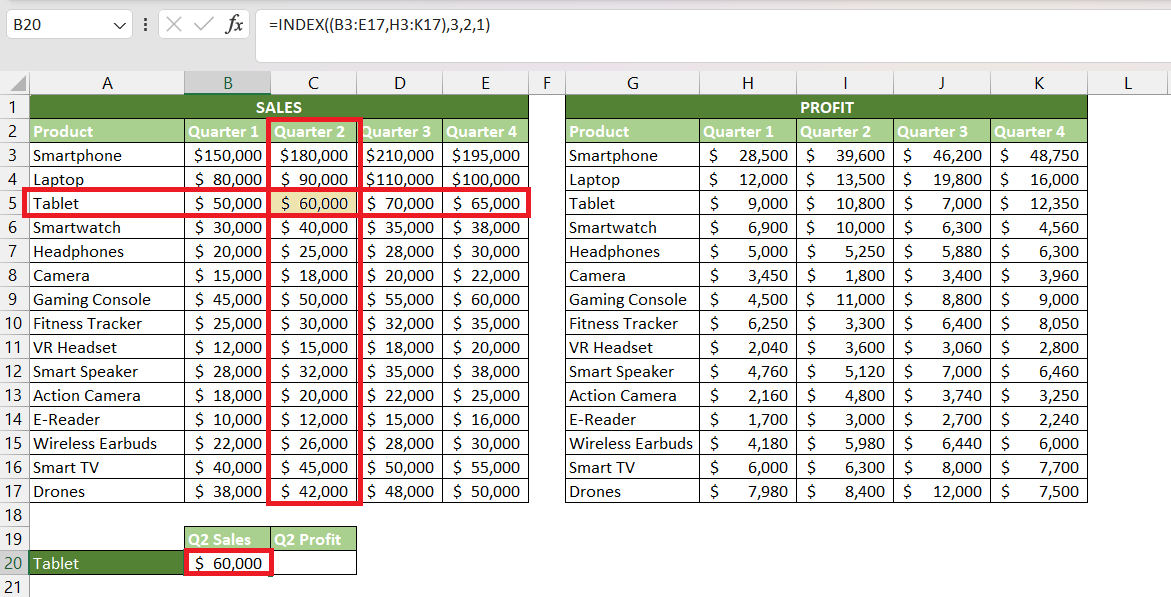The width and height of the screenshot is (1171, 597).
Task: Open the Name Box dropdown arrow
Action: tap(119, 25)
